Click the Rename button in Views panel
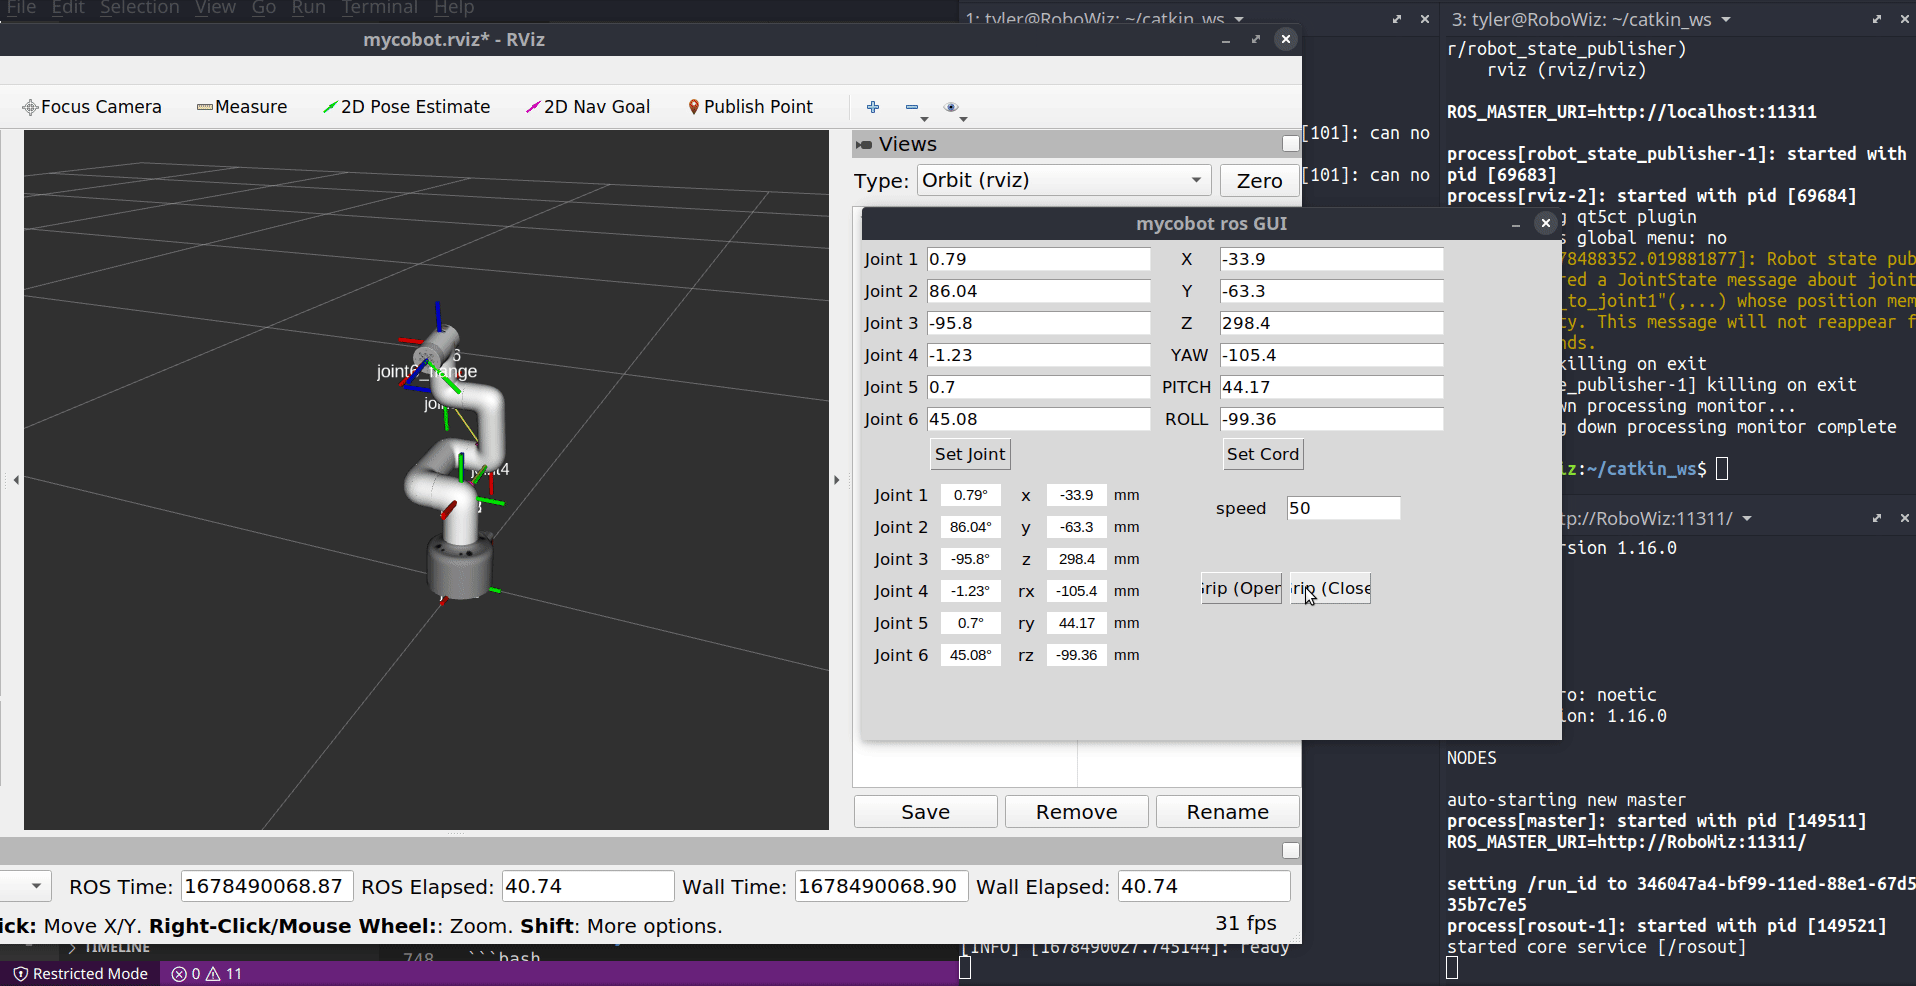1916x986 pixels. click(x=1227, y=812)
